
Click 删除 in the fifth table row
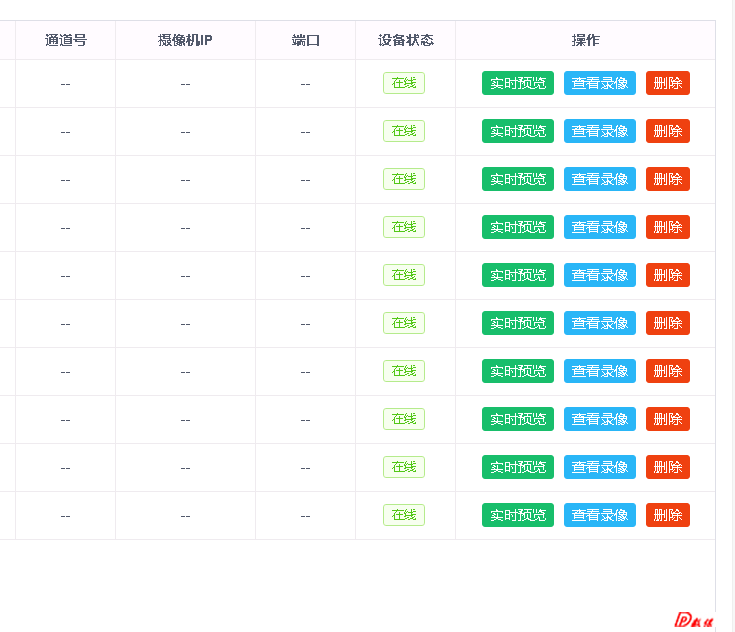tap(668, 275)
